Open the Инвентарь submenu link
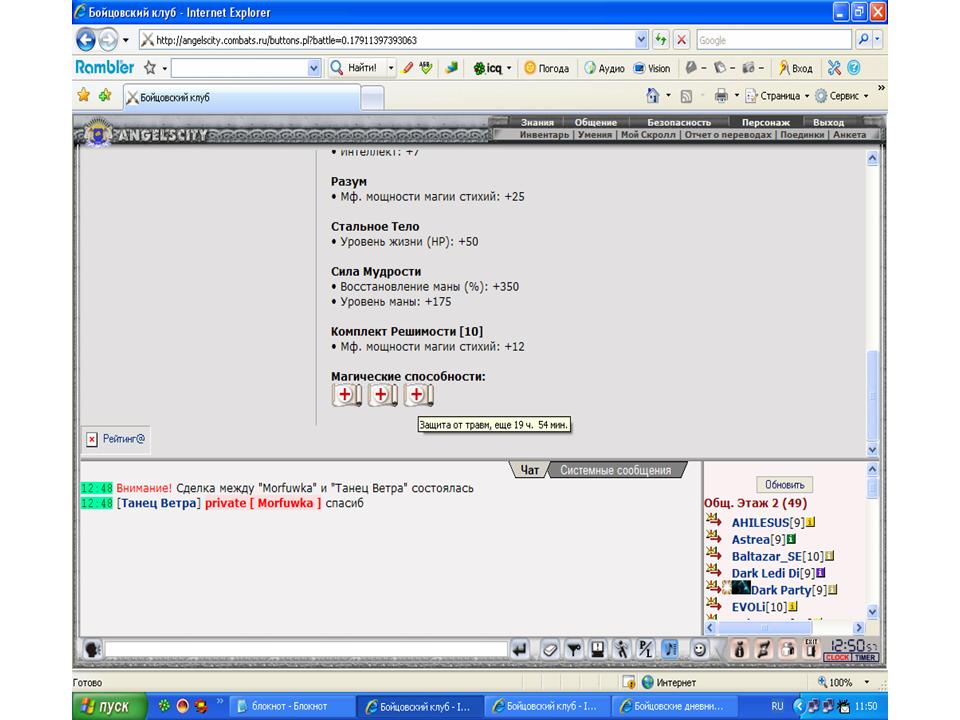The width and height of the screenshot is (960, 720). [x=544, y=135]
